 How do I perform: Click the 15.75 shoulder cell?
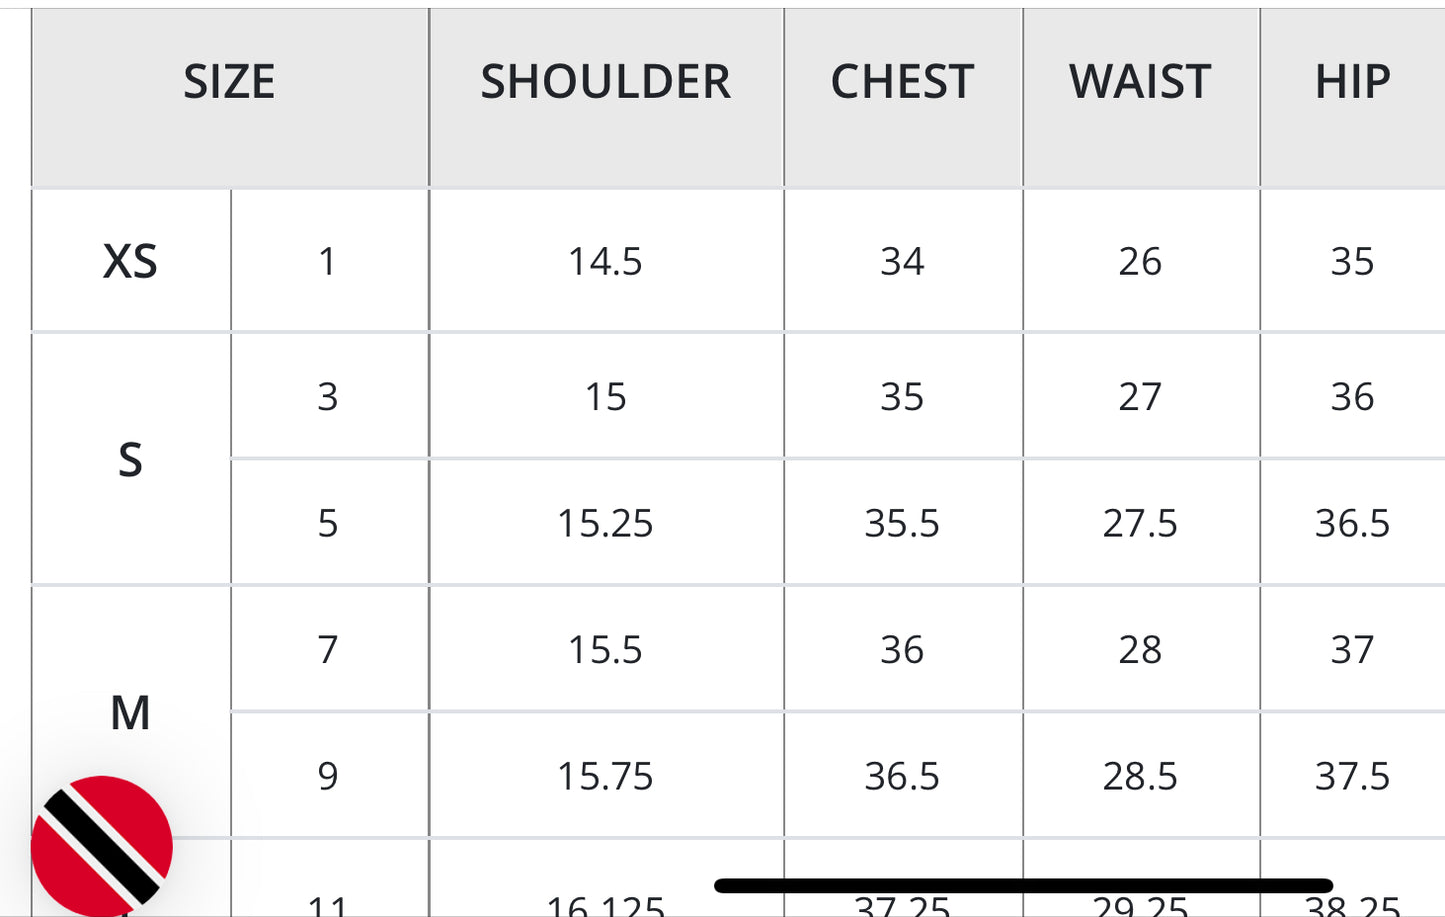pos(605,776)
